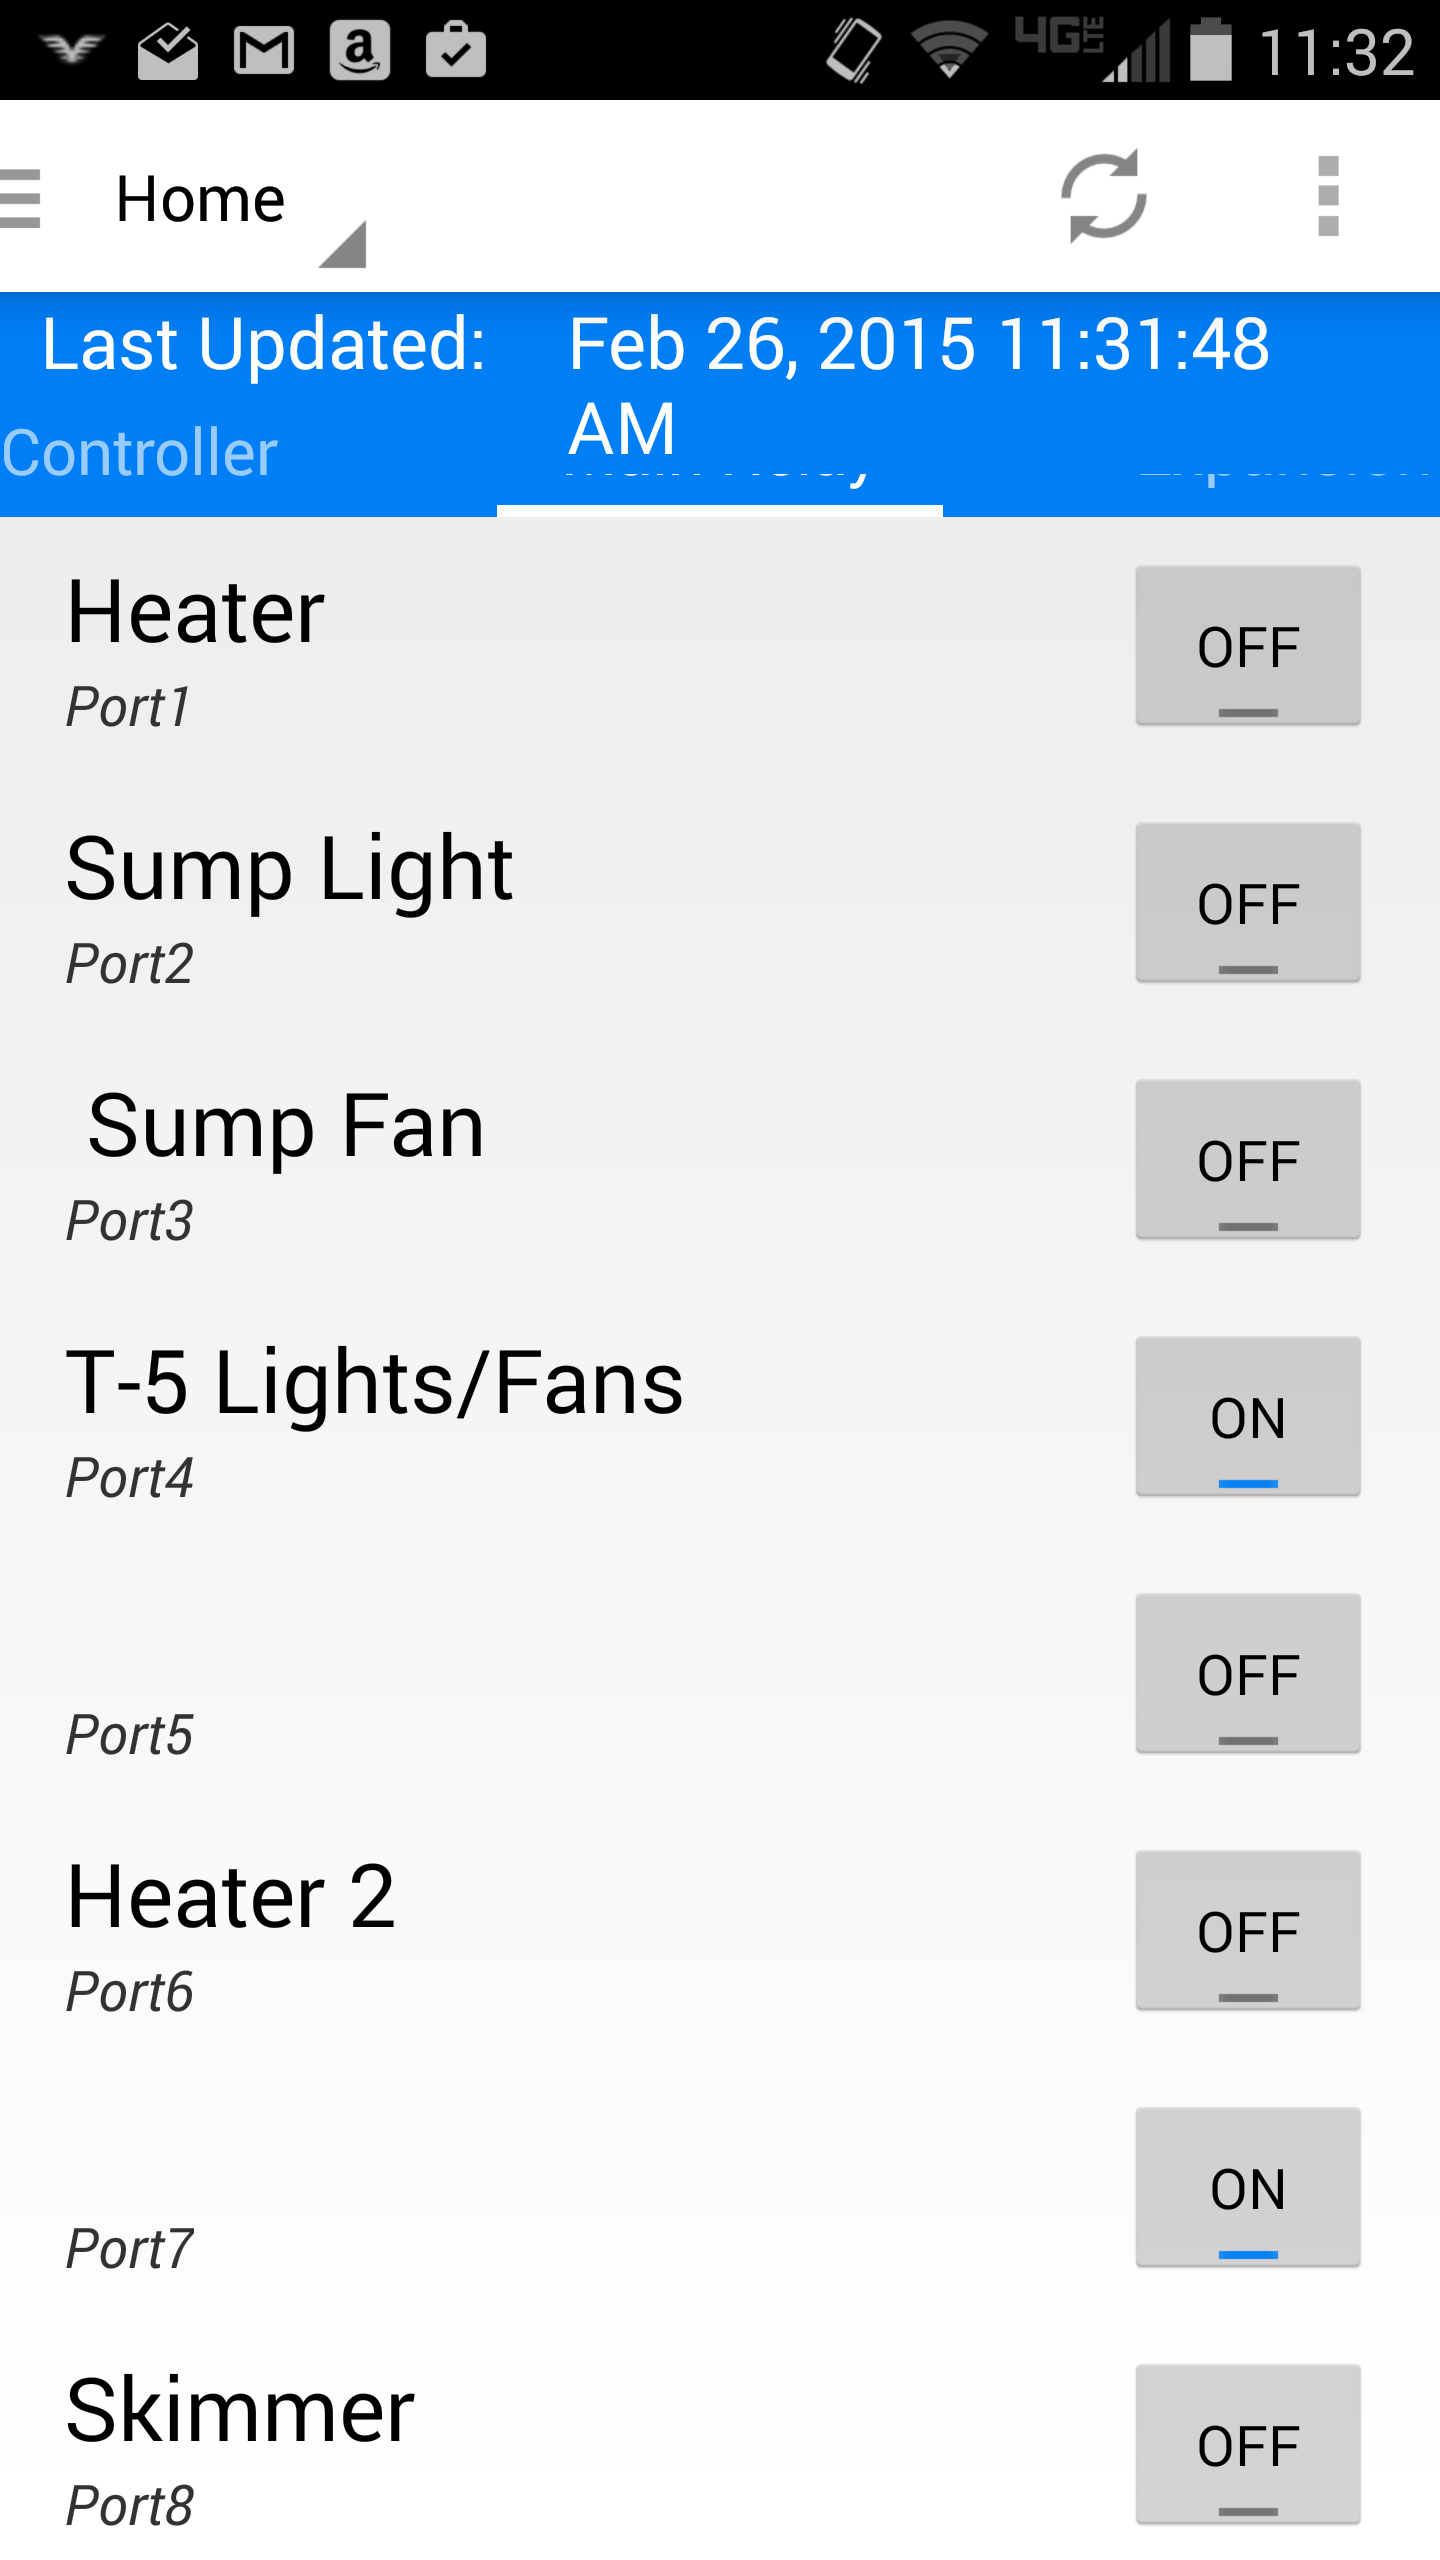Tap the Amazon notification icon
1440x2560 pixels.
[360, 50]
